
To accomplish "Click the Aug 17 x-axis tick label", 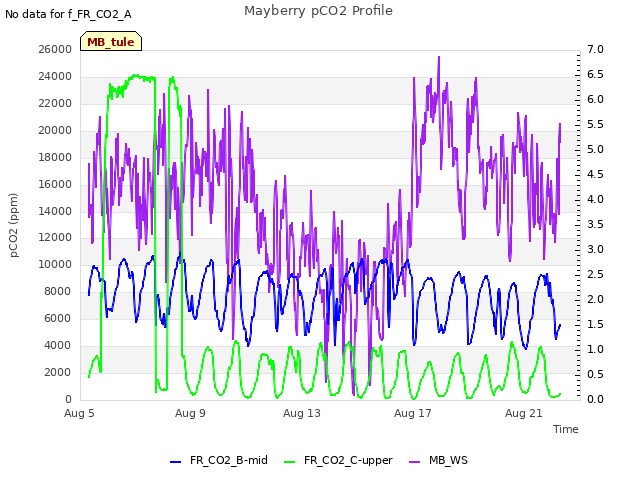I will (x=413, y=413).
